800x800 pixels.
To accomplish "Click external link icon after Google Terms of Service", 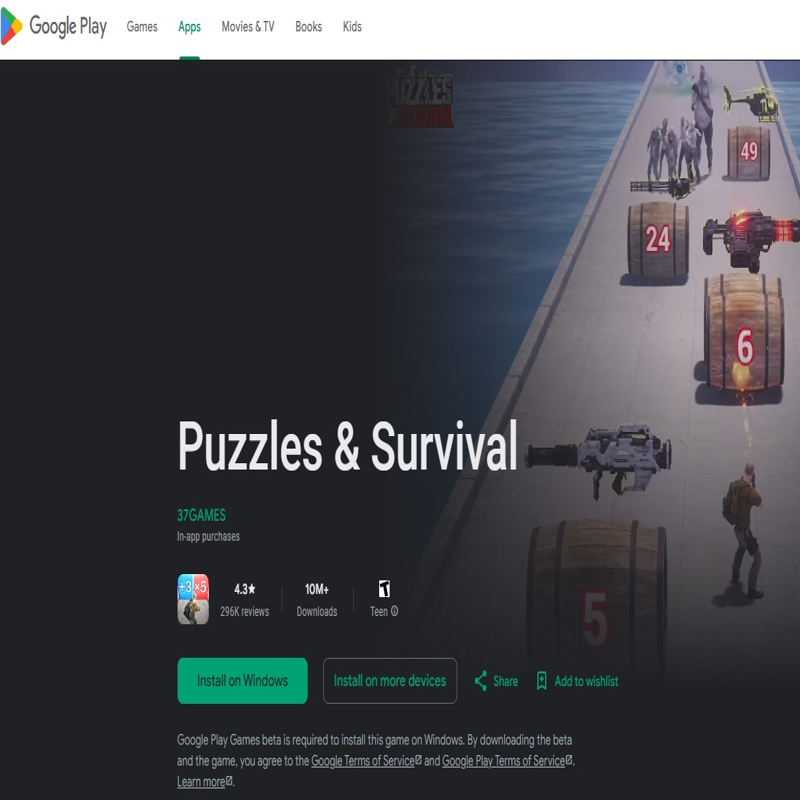I will point(418,760).
